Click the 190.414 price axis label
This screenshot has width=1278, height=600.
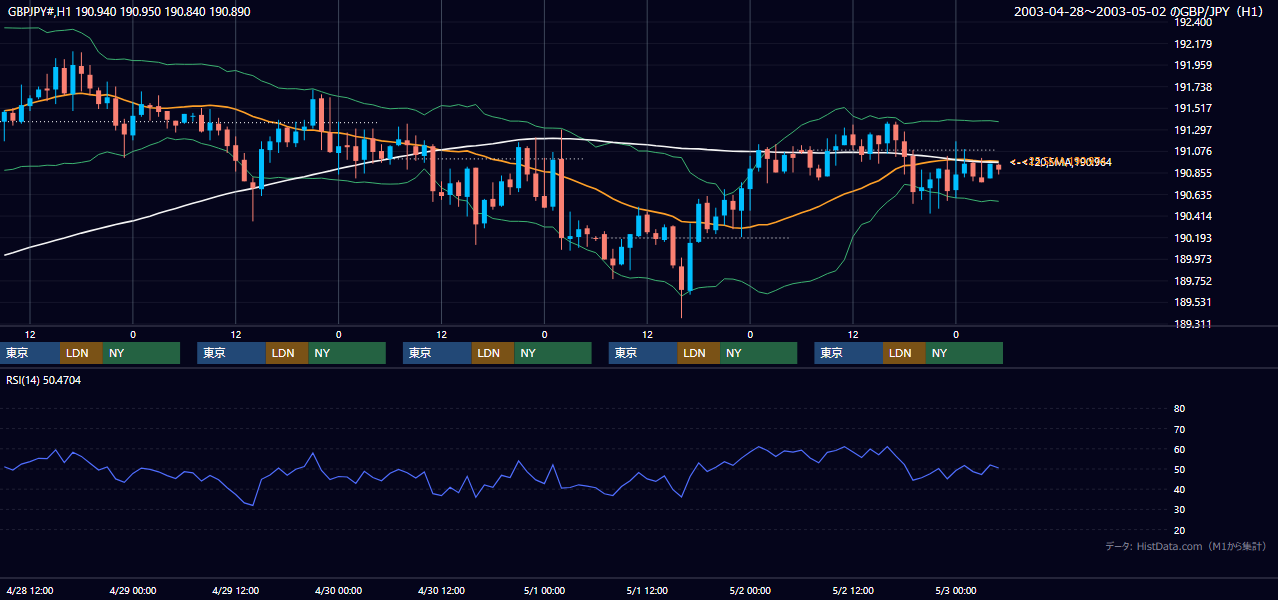pyautogui.click(x=1193, y=216)
